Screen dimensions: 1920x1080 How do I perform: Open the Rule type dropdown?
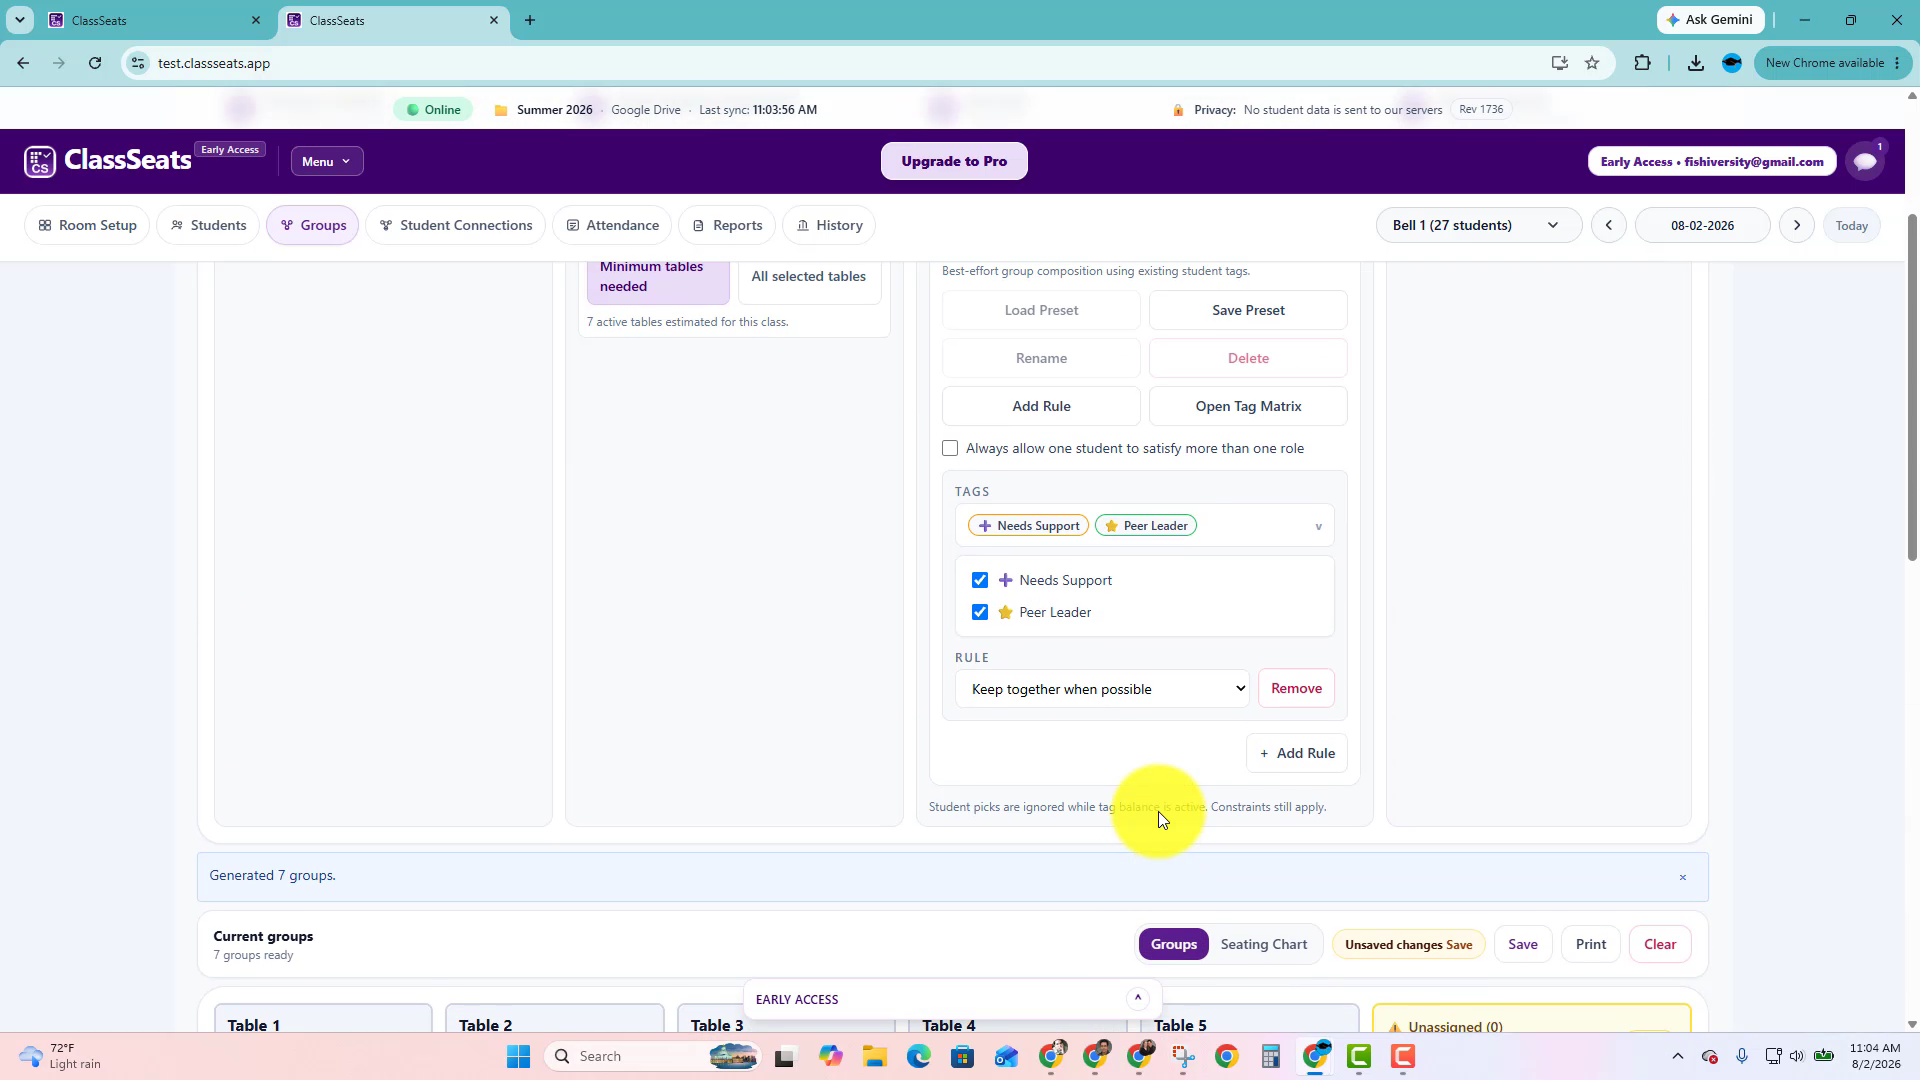point(1102,689)
